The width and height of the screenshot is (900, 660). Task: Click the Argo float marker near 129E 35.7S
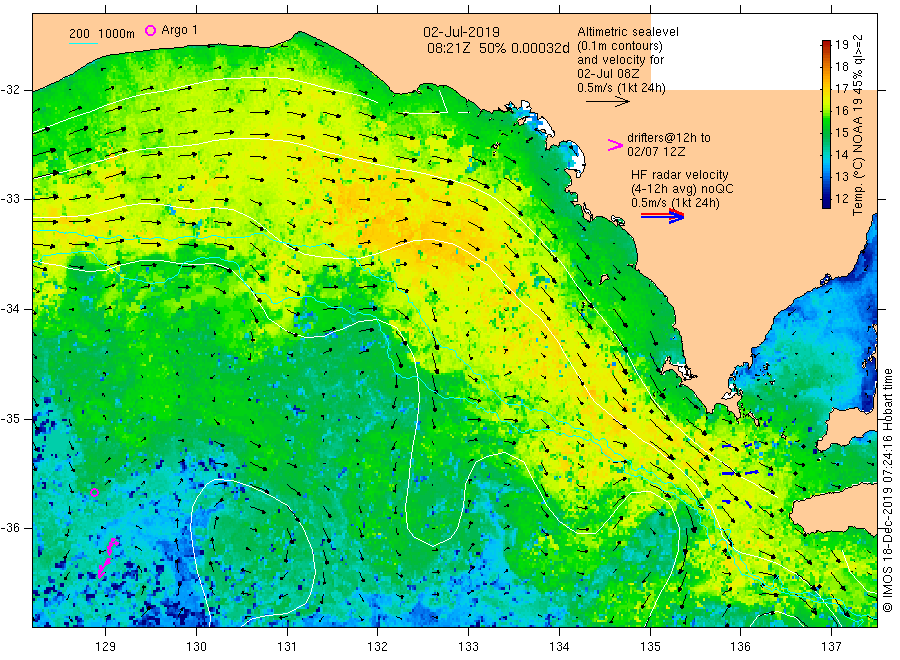[x=95, y=492]
